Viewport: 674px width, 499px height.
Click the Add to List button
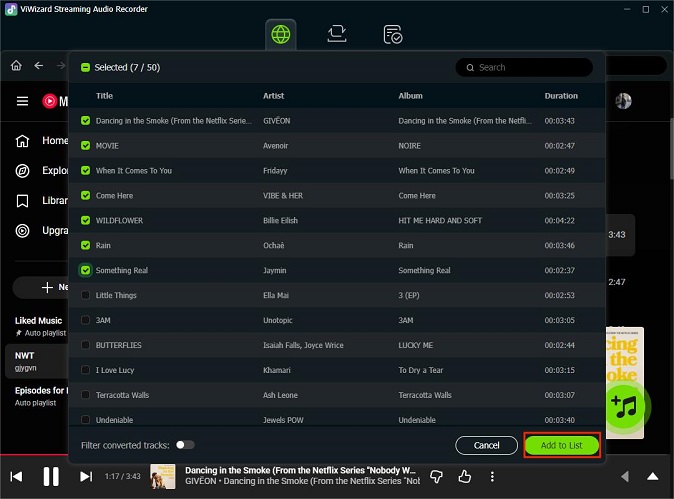[x=561, y=445]
